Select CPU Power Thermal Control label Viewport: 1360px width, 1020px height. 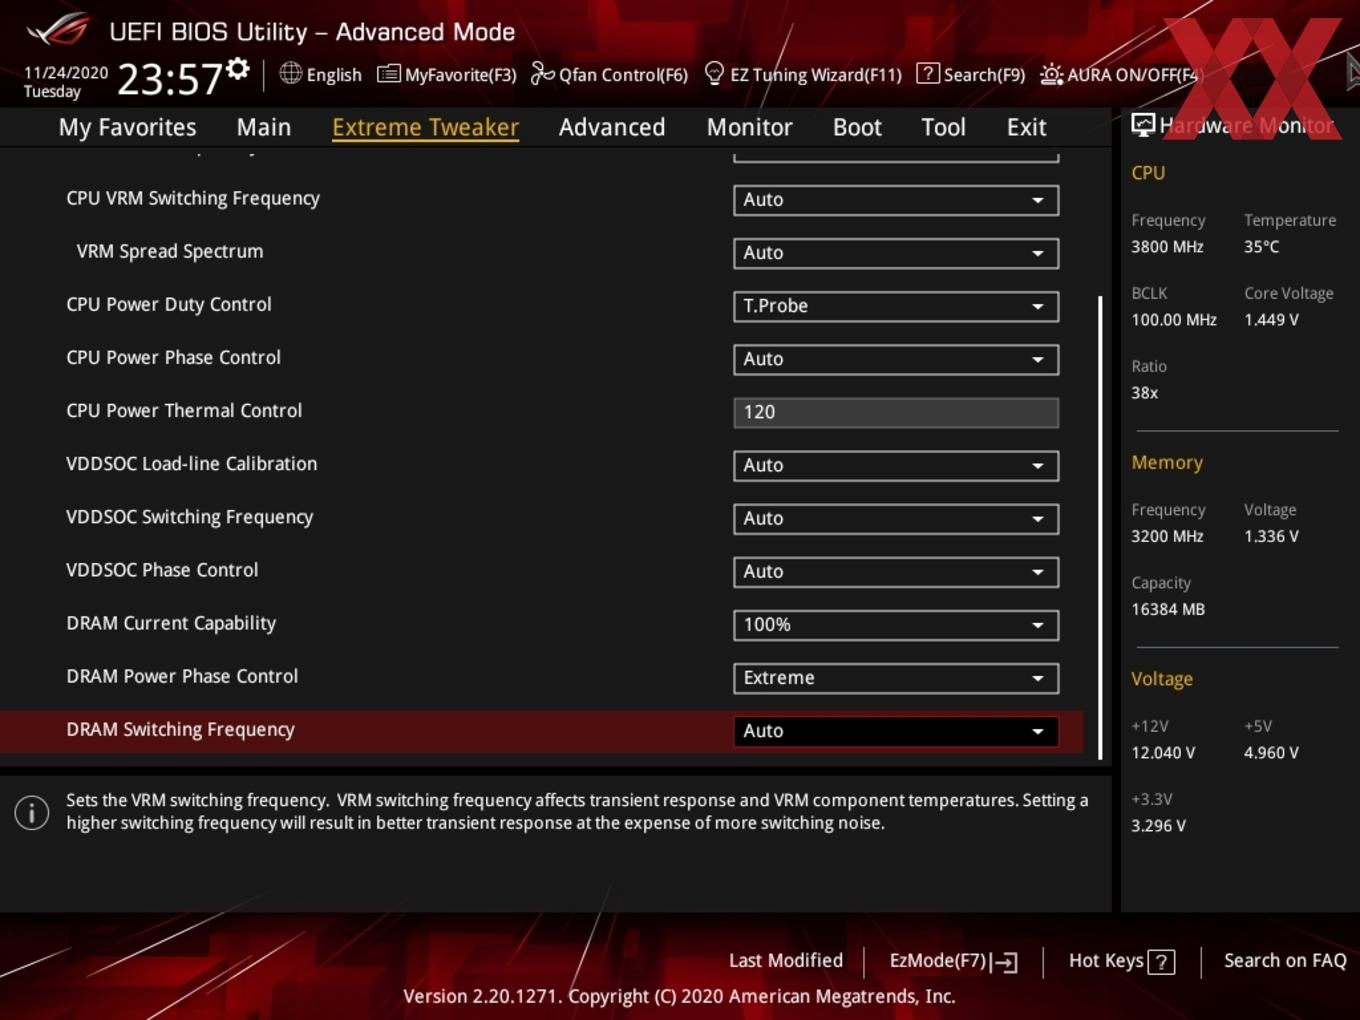coord(184,410)
